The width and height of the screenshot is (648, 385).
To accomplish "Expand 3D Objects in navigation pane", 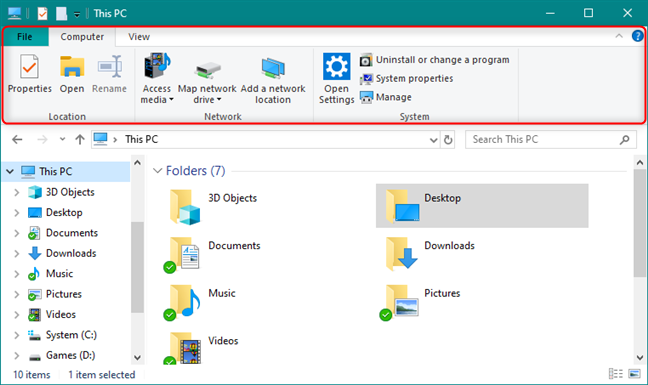I will coord(17,192).
